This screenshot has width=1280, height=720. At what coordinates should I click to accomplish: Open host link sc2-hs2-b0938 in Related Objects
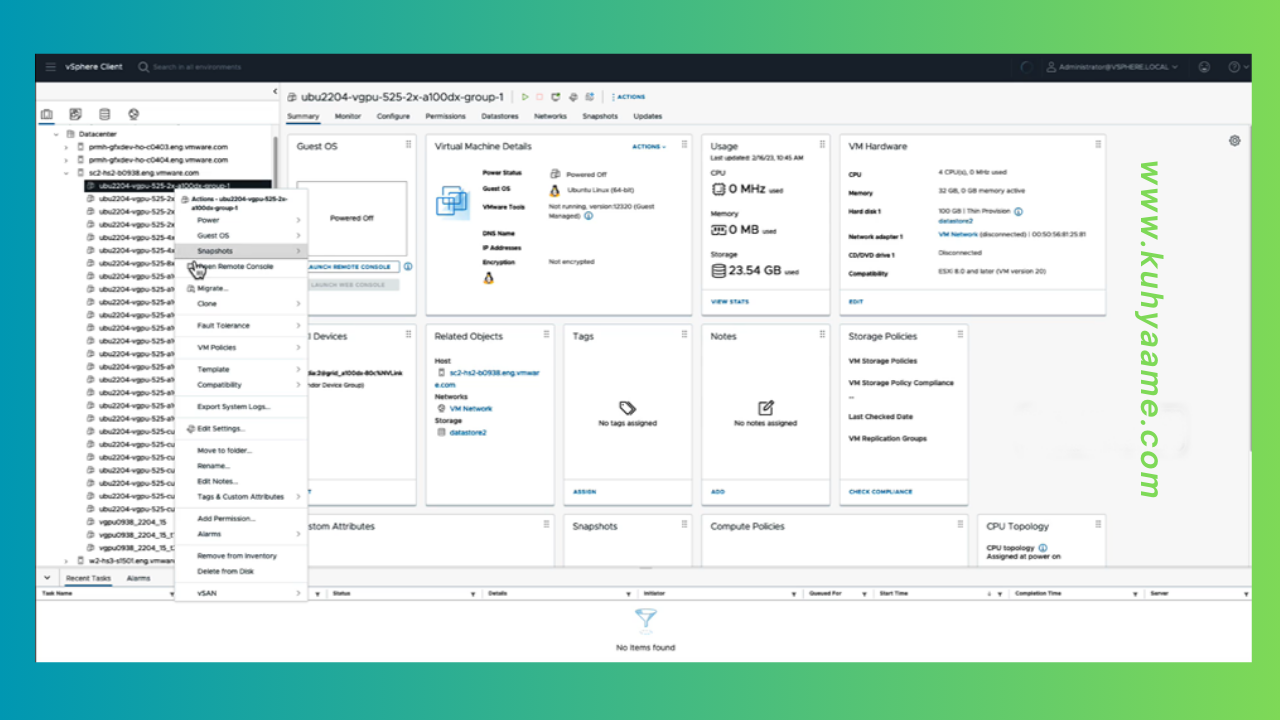point(488,378)
